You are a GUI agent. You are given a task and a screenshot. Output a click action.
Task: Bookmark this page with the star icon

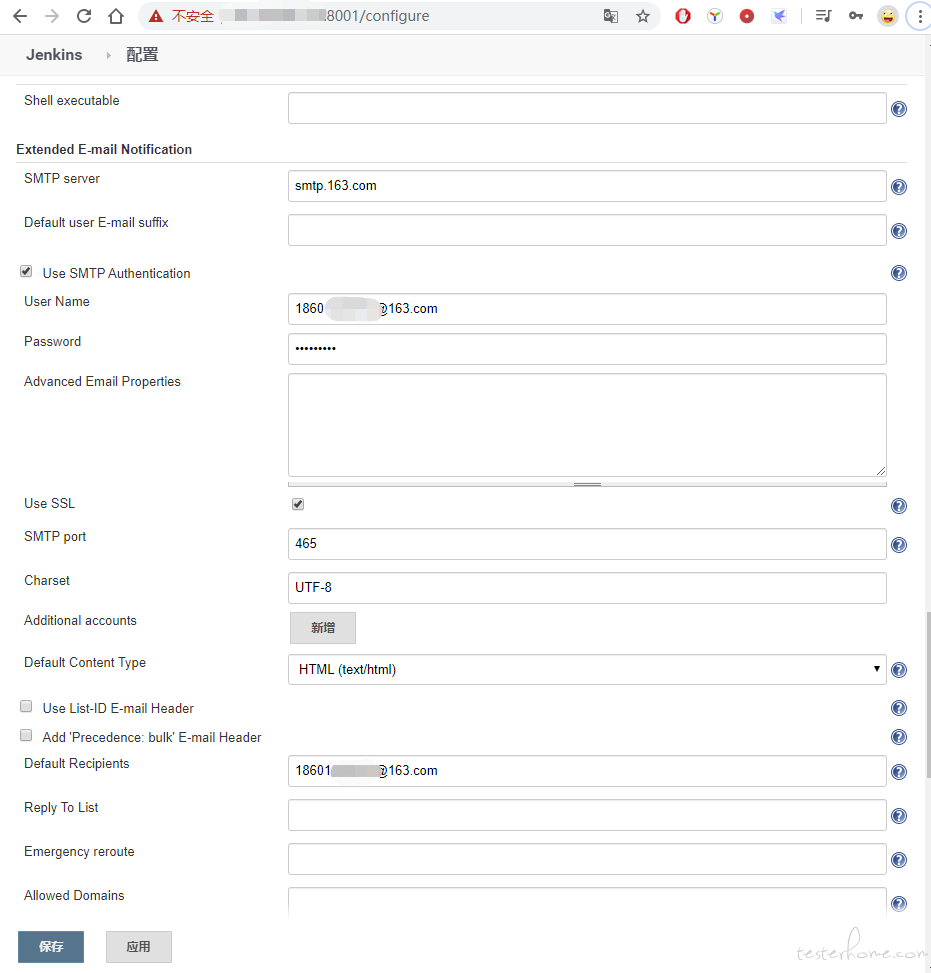pyautogui.click(x=643, y=16)
